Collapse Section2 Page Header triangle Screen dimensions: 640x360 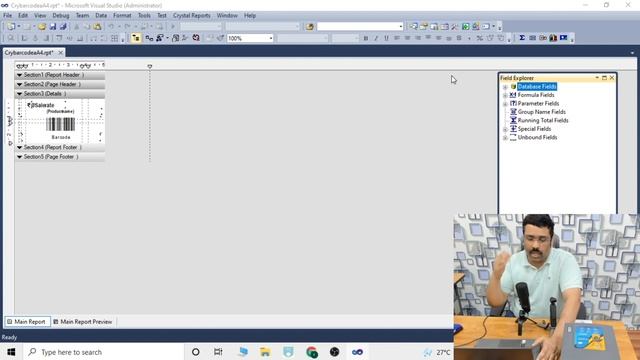click(19, 84)
